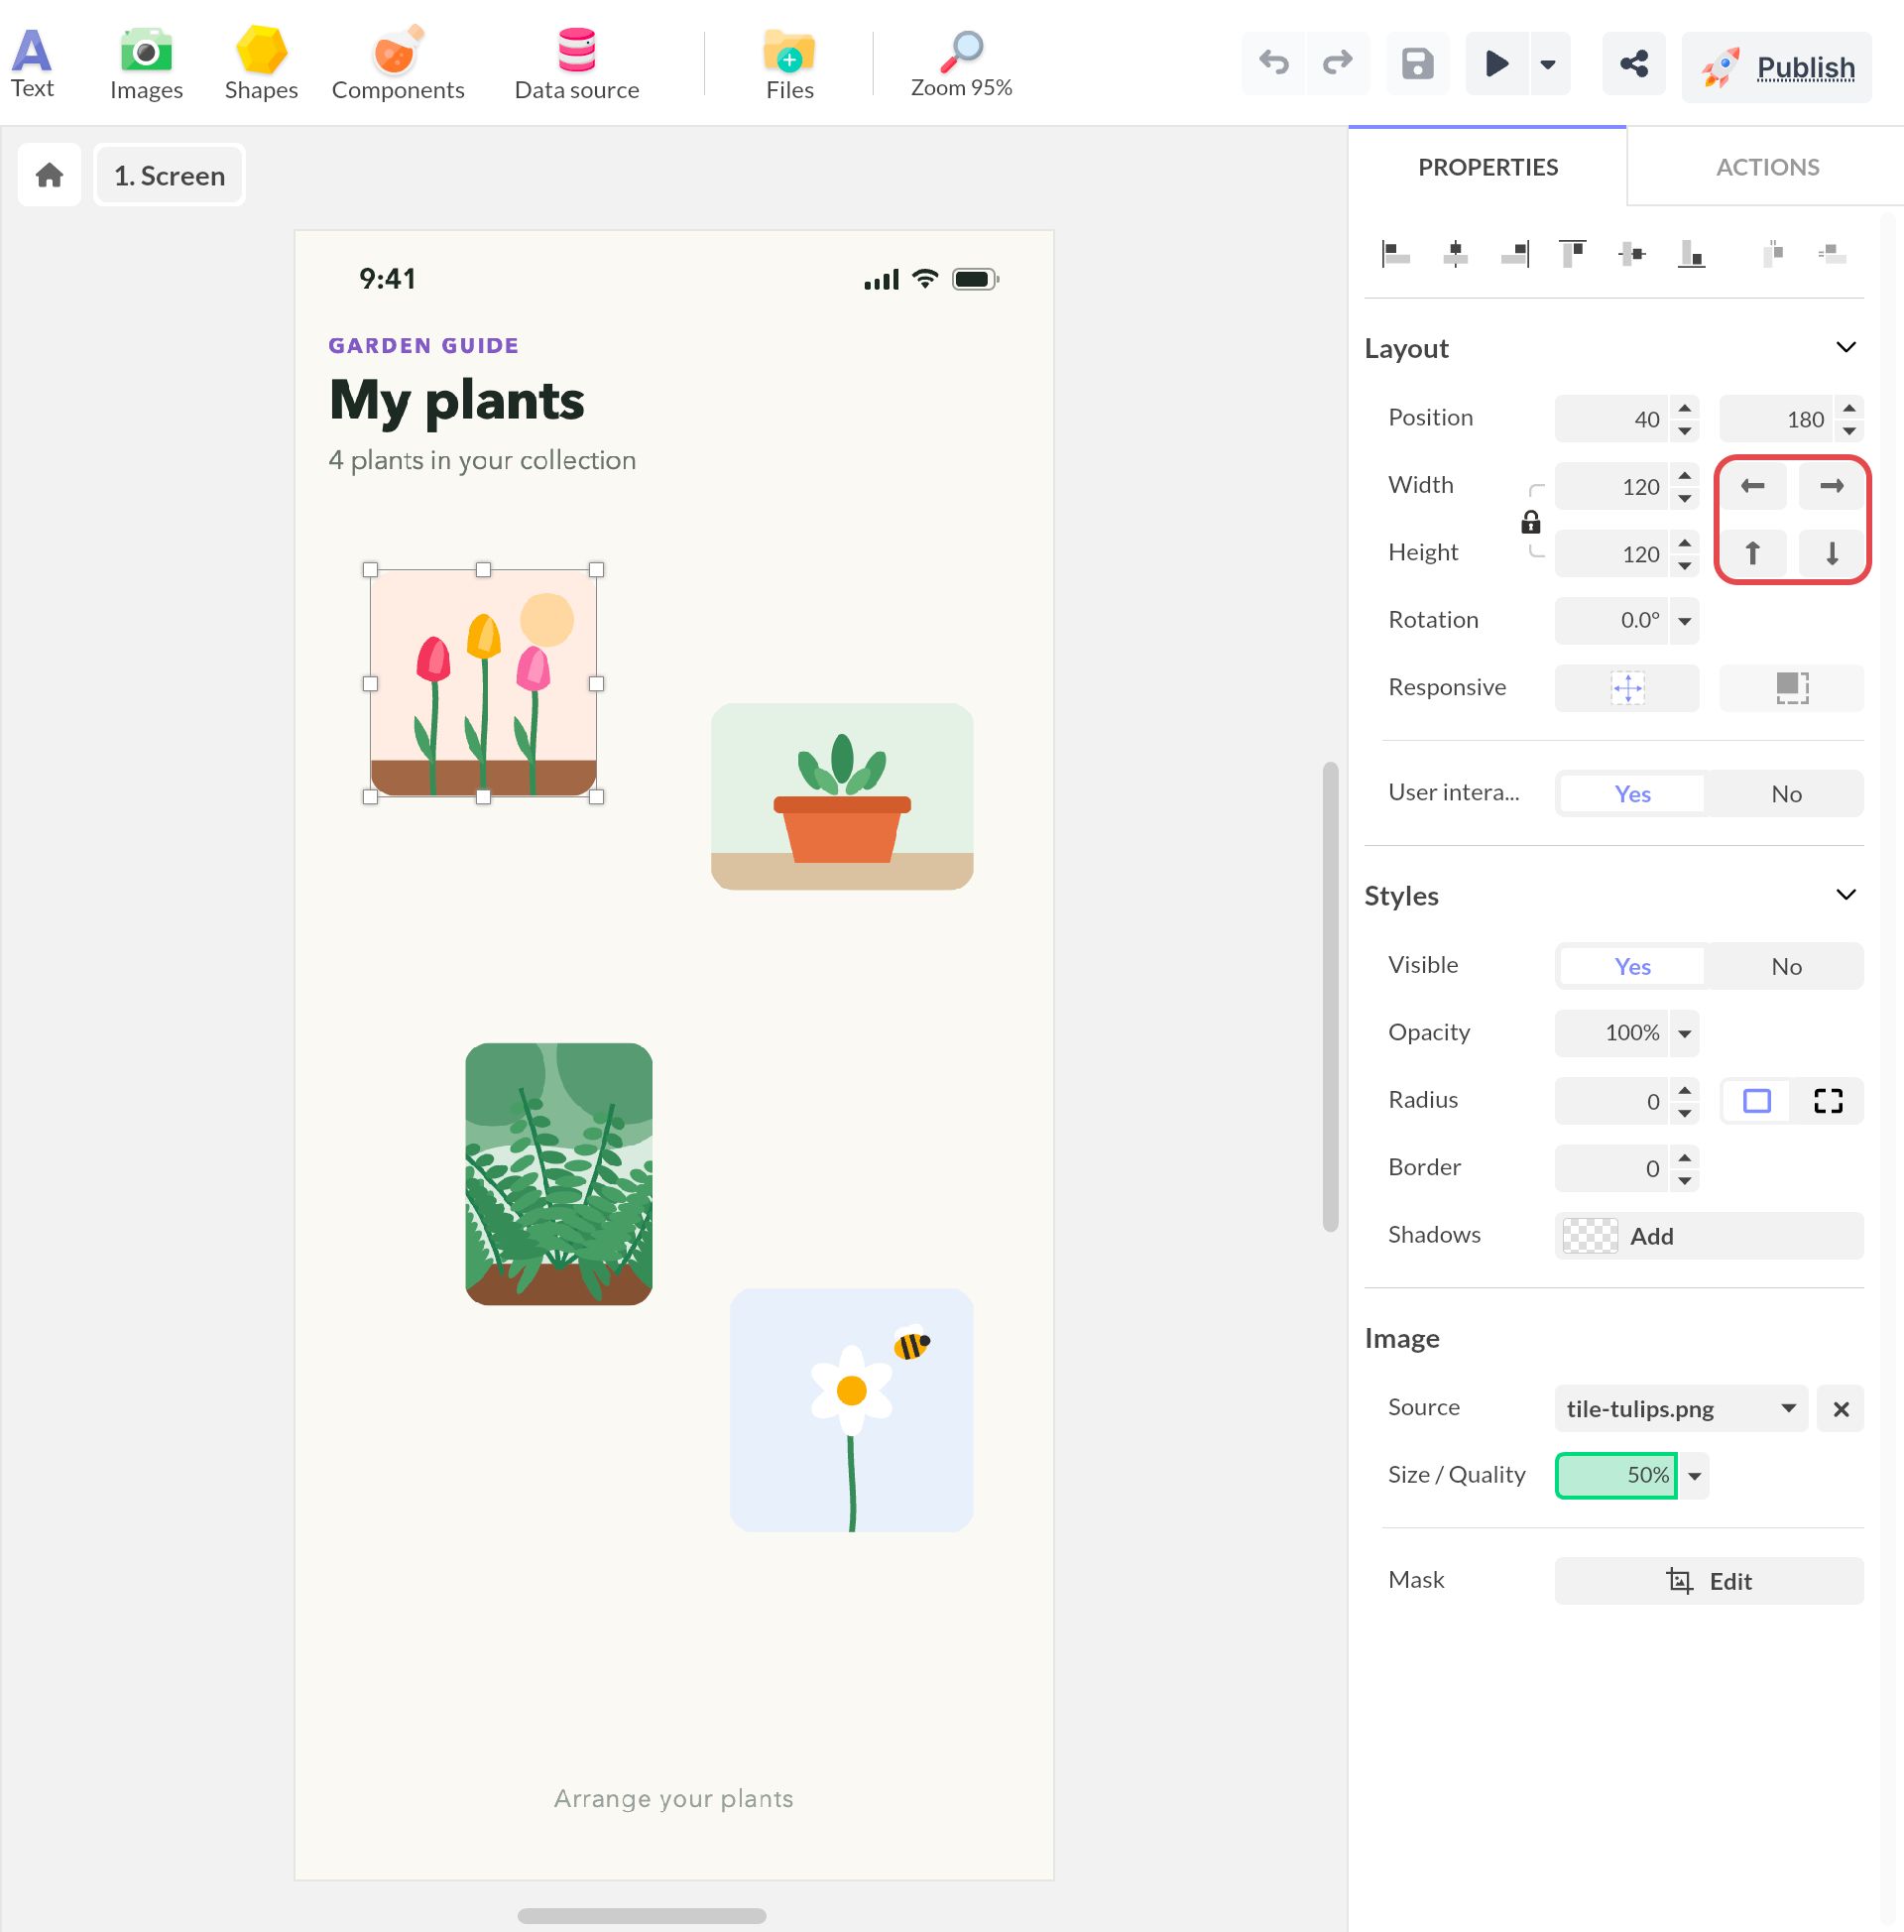Viewport: 1904px width, 1932px height.
Task: Edit the image mask
Action: (1708, 1581)
